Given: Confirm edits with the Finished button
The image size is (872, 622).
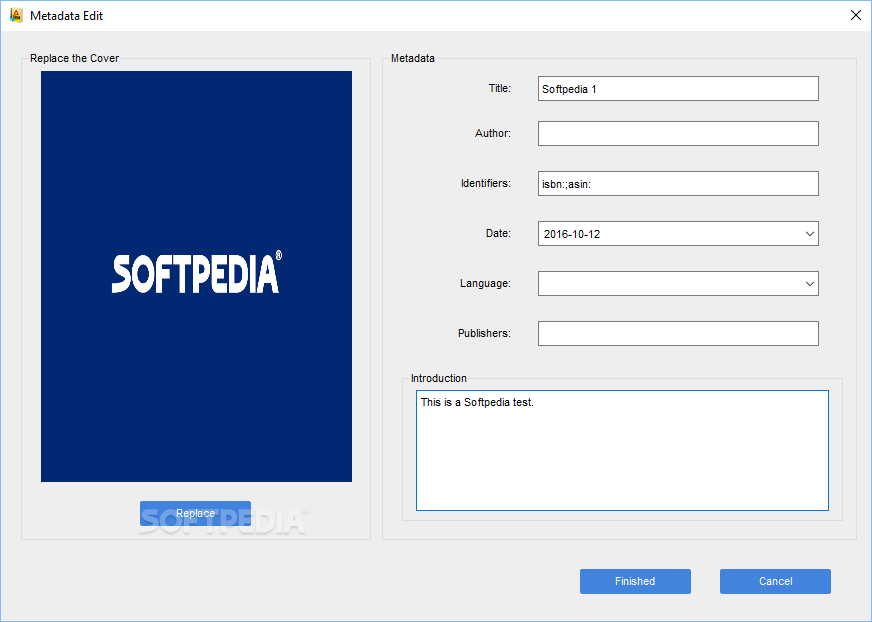Looking at the screenshot, I should [x=635, y=581].
